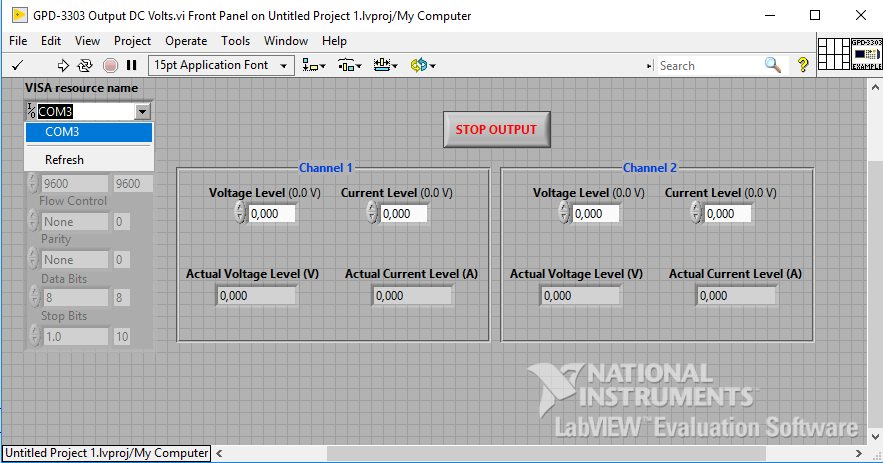The image size is (883, 463).
Task: Click Channel 1 Voltage Level stepper arrows
Action: pos(240,213)
